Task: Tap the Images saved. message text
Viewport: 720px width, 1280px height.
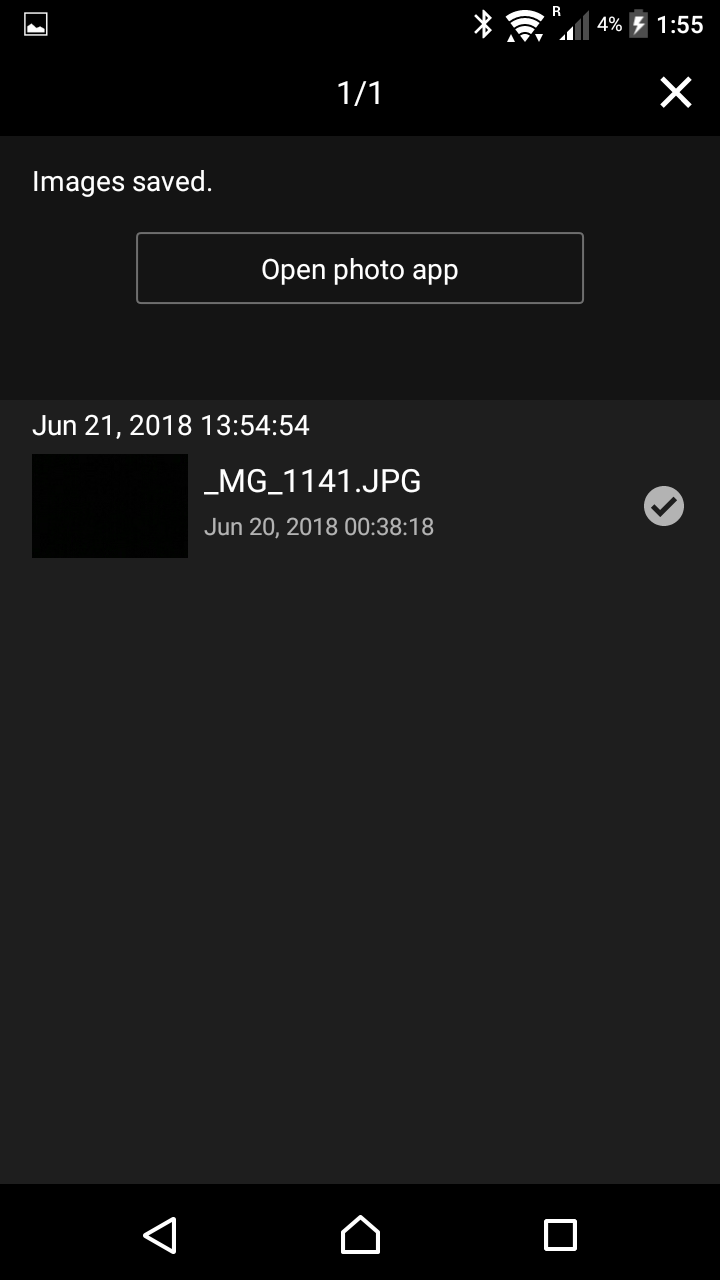Action: click(122, 181)
